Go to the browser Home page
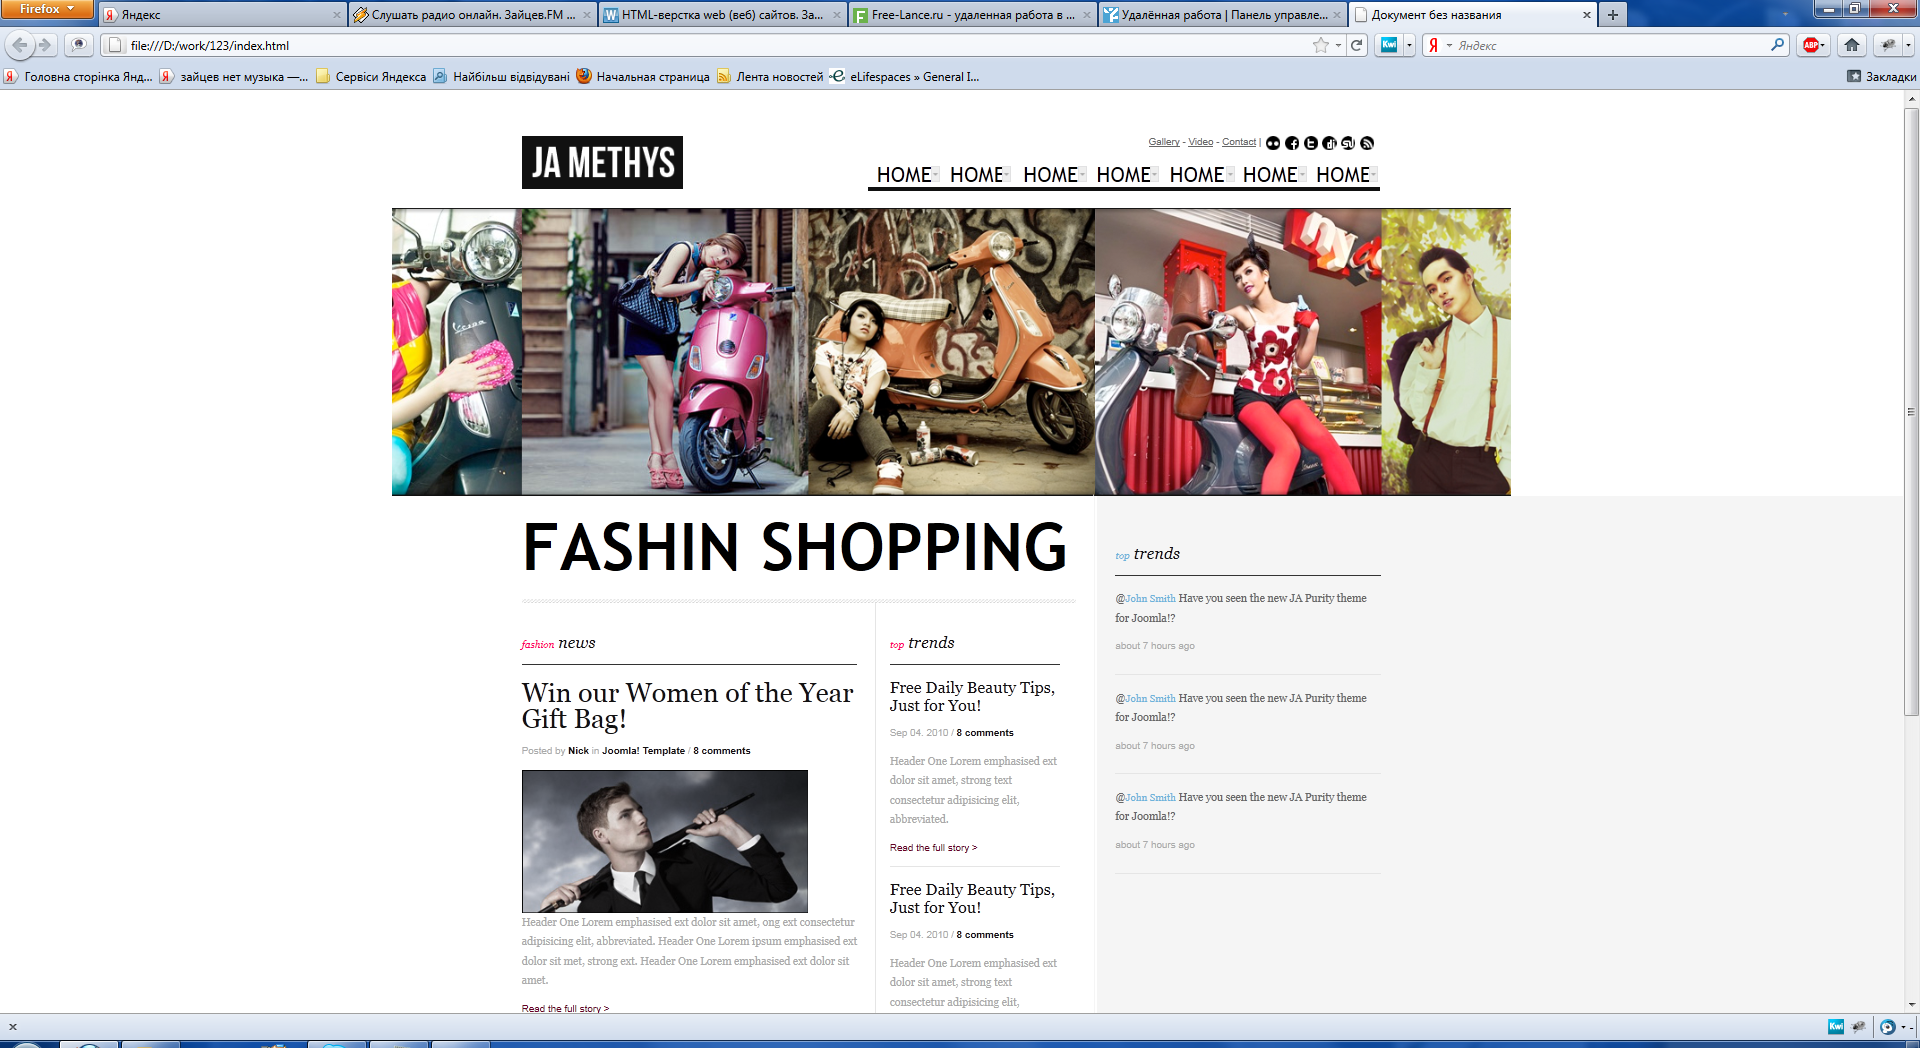Viewport: 1920px width, 1048px height. click(x=1852, y=45)
